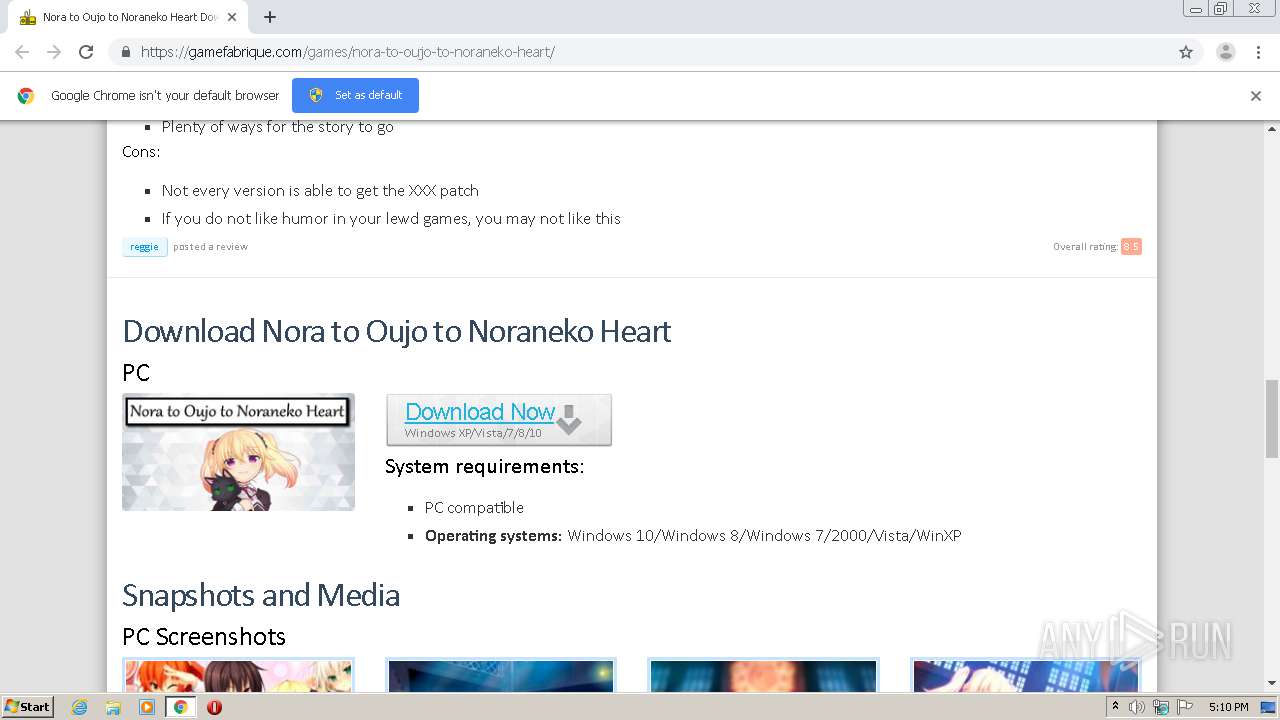Click the scrollbar up arrow
This screenshot has height=720, width=1280.
click(x=1272, y=129)
